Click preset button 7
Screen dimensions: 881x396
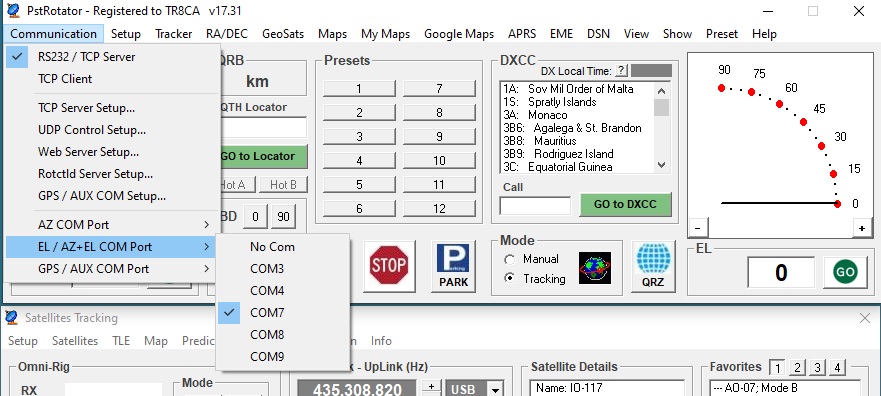click(439, 88)
